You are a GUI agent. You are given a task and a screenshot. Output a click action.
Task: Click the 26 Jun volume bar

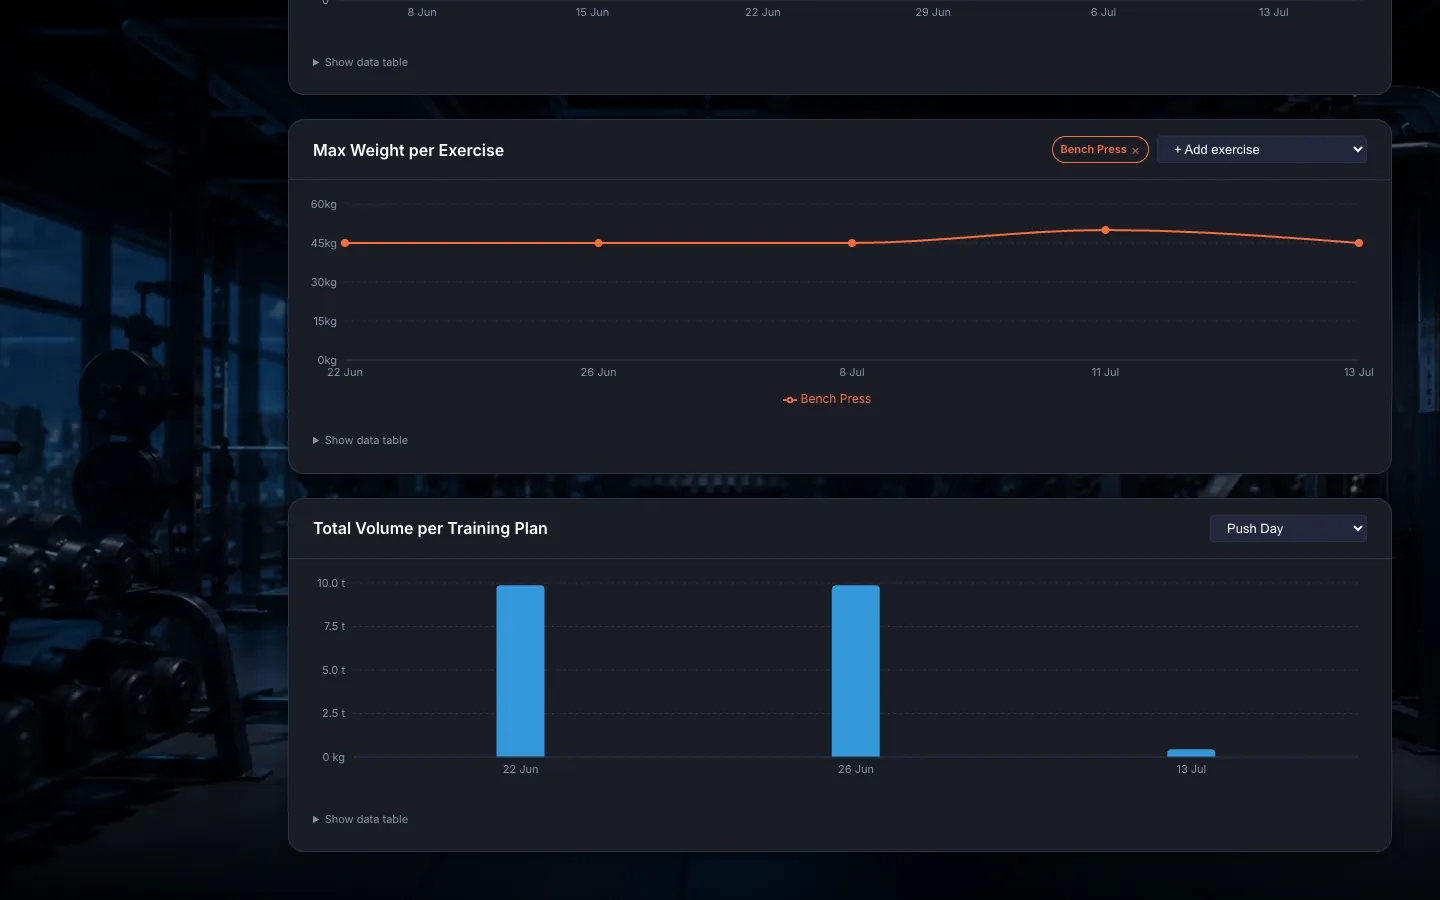coord(856,671)
